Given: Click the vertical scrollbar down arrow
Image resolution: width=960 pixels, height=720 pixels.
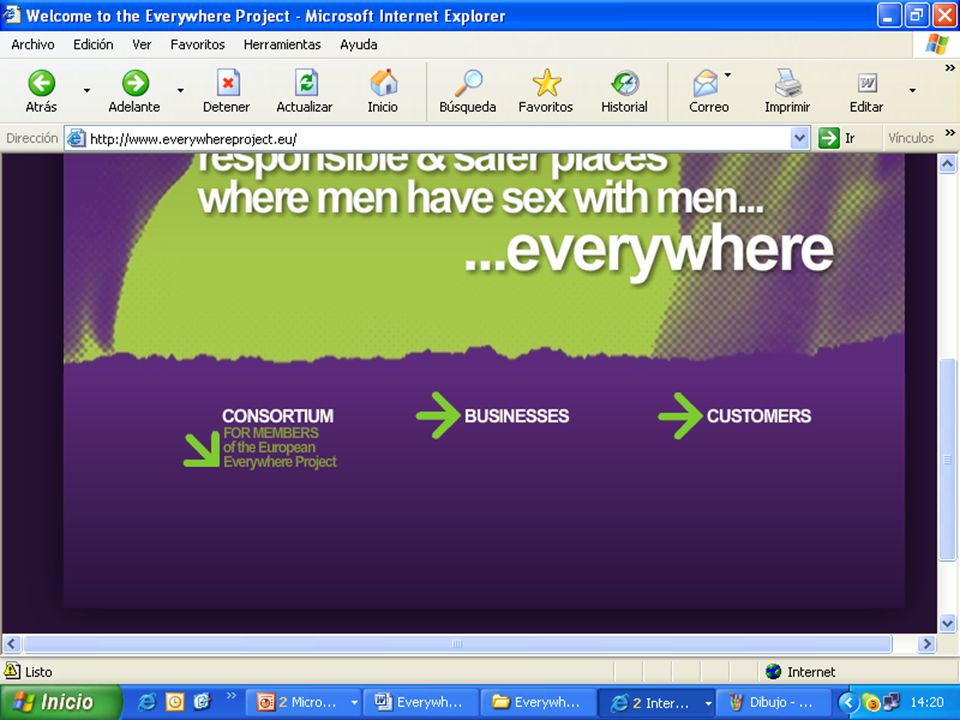Looking at the screenshot, I should point(947,624).
